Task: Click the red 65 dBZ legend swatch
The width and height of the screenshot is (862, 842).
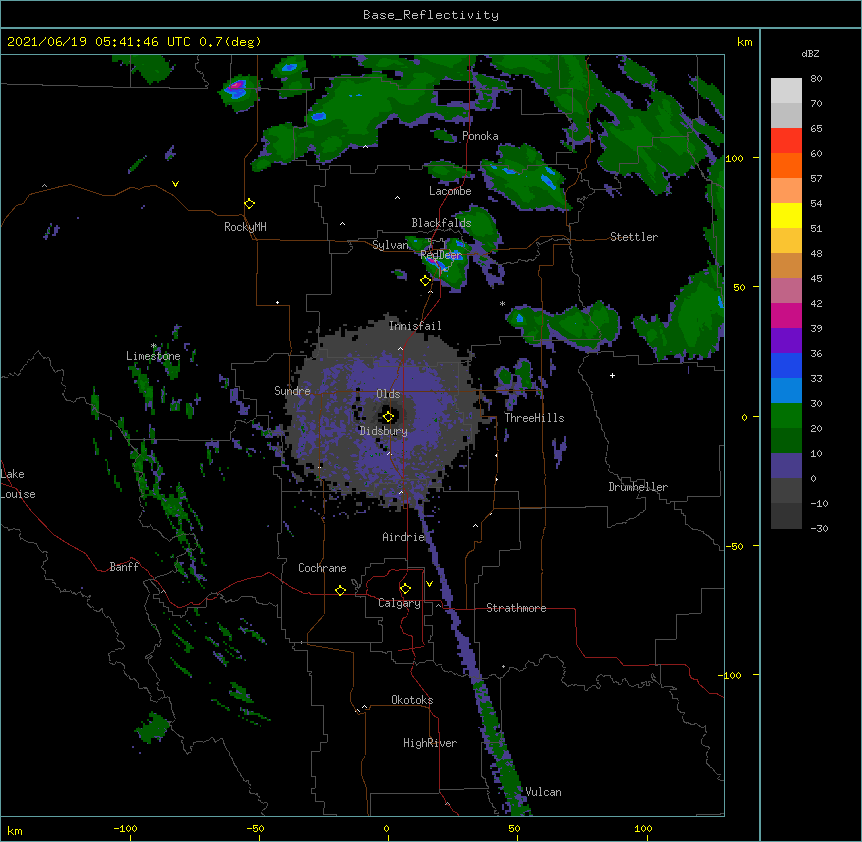Action: pos(786,140)
